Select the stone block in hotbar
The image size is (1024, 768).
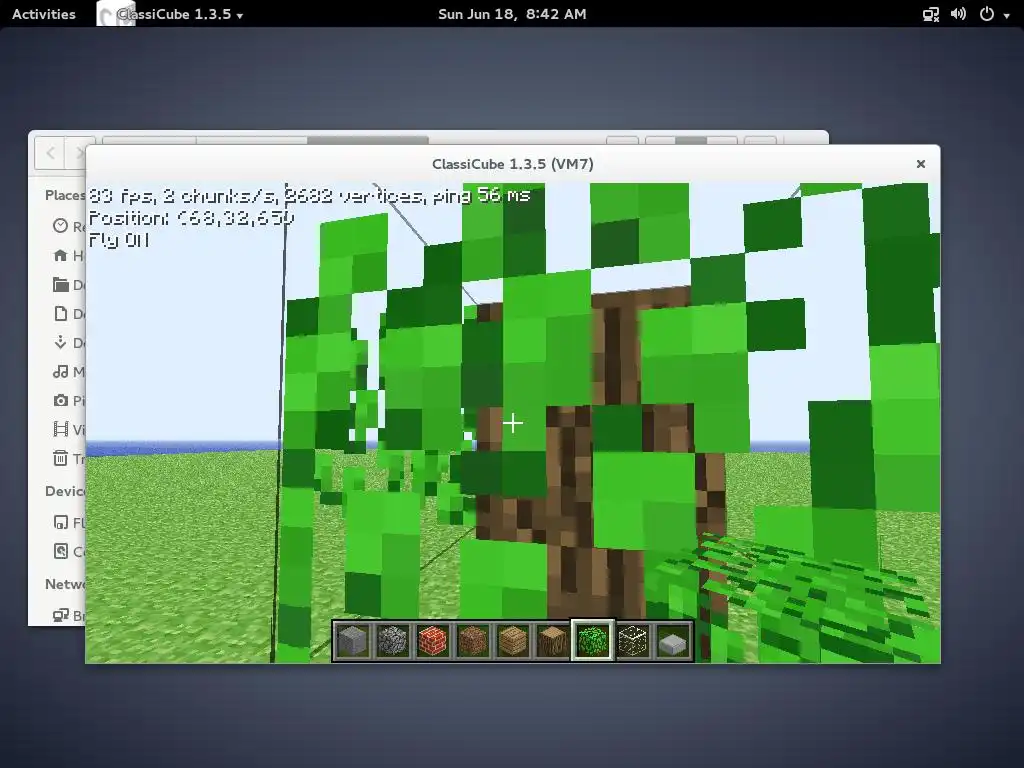point(353,641)
